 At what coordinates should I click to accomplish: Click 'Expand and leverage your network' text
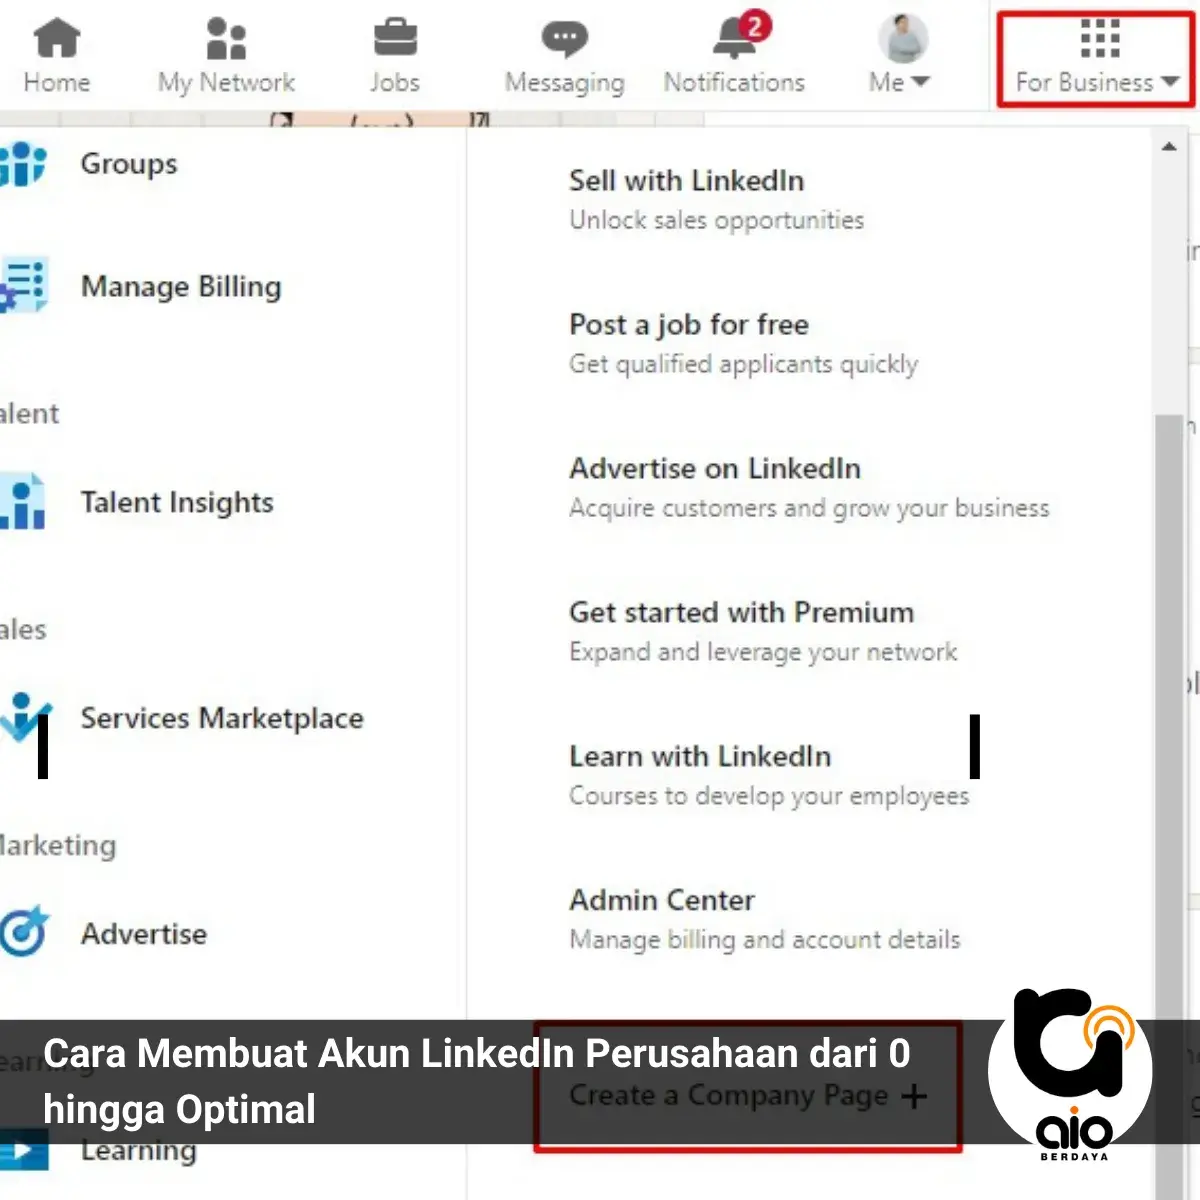[763, 652]
